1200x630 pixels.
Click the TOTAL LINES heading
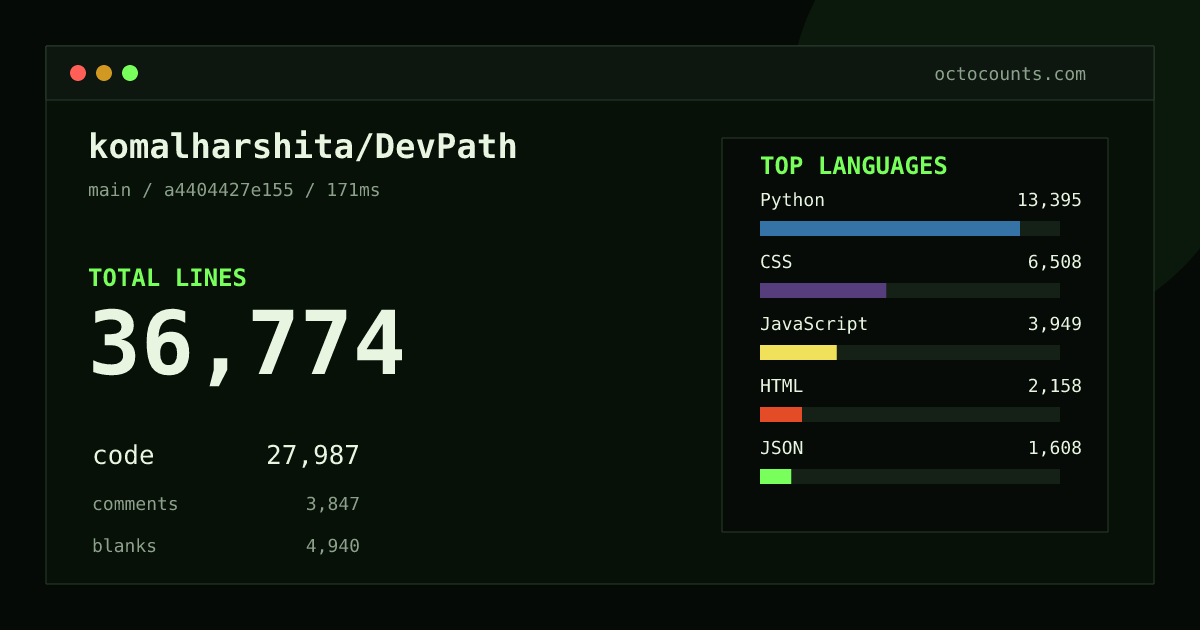(x=167, y=278)
